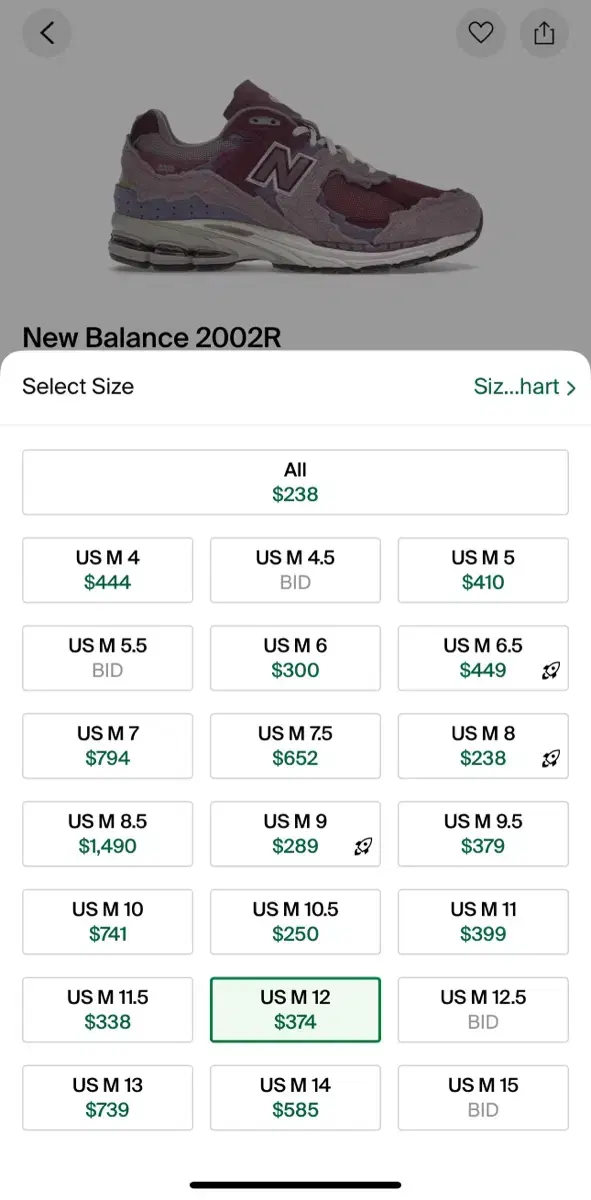Tap rocket icon on US M 8
Viewport: 591px width, 1200px height.
[x=550, y=760]
